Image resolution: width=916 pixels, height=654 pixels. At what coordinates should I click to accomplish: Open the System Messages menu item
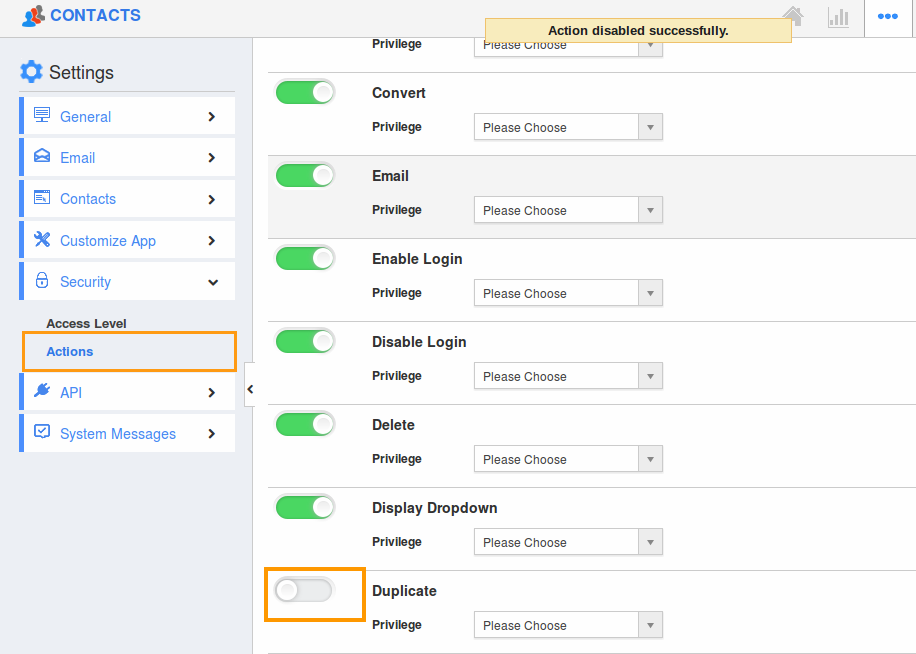click(117, 434)
